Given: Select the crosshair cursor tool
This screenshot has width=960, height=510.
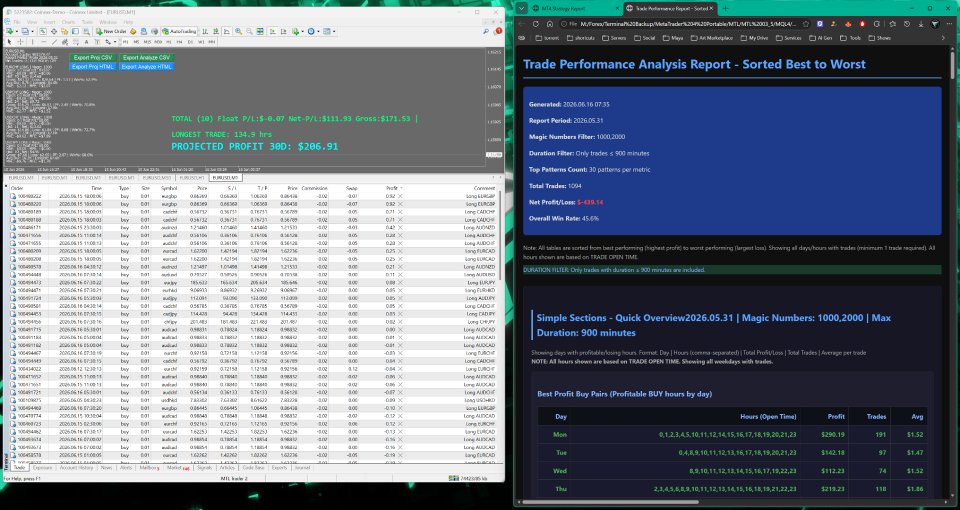Looking at the screenshot, I should click(20, 42).
